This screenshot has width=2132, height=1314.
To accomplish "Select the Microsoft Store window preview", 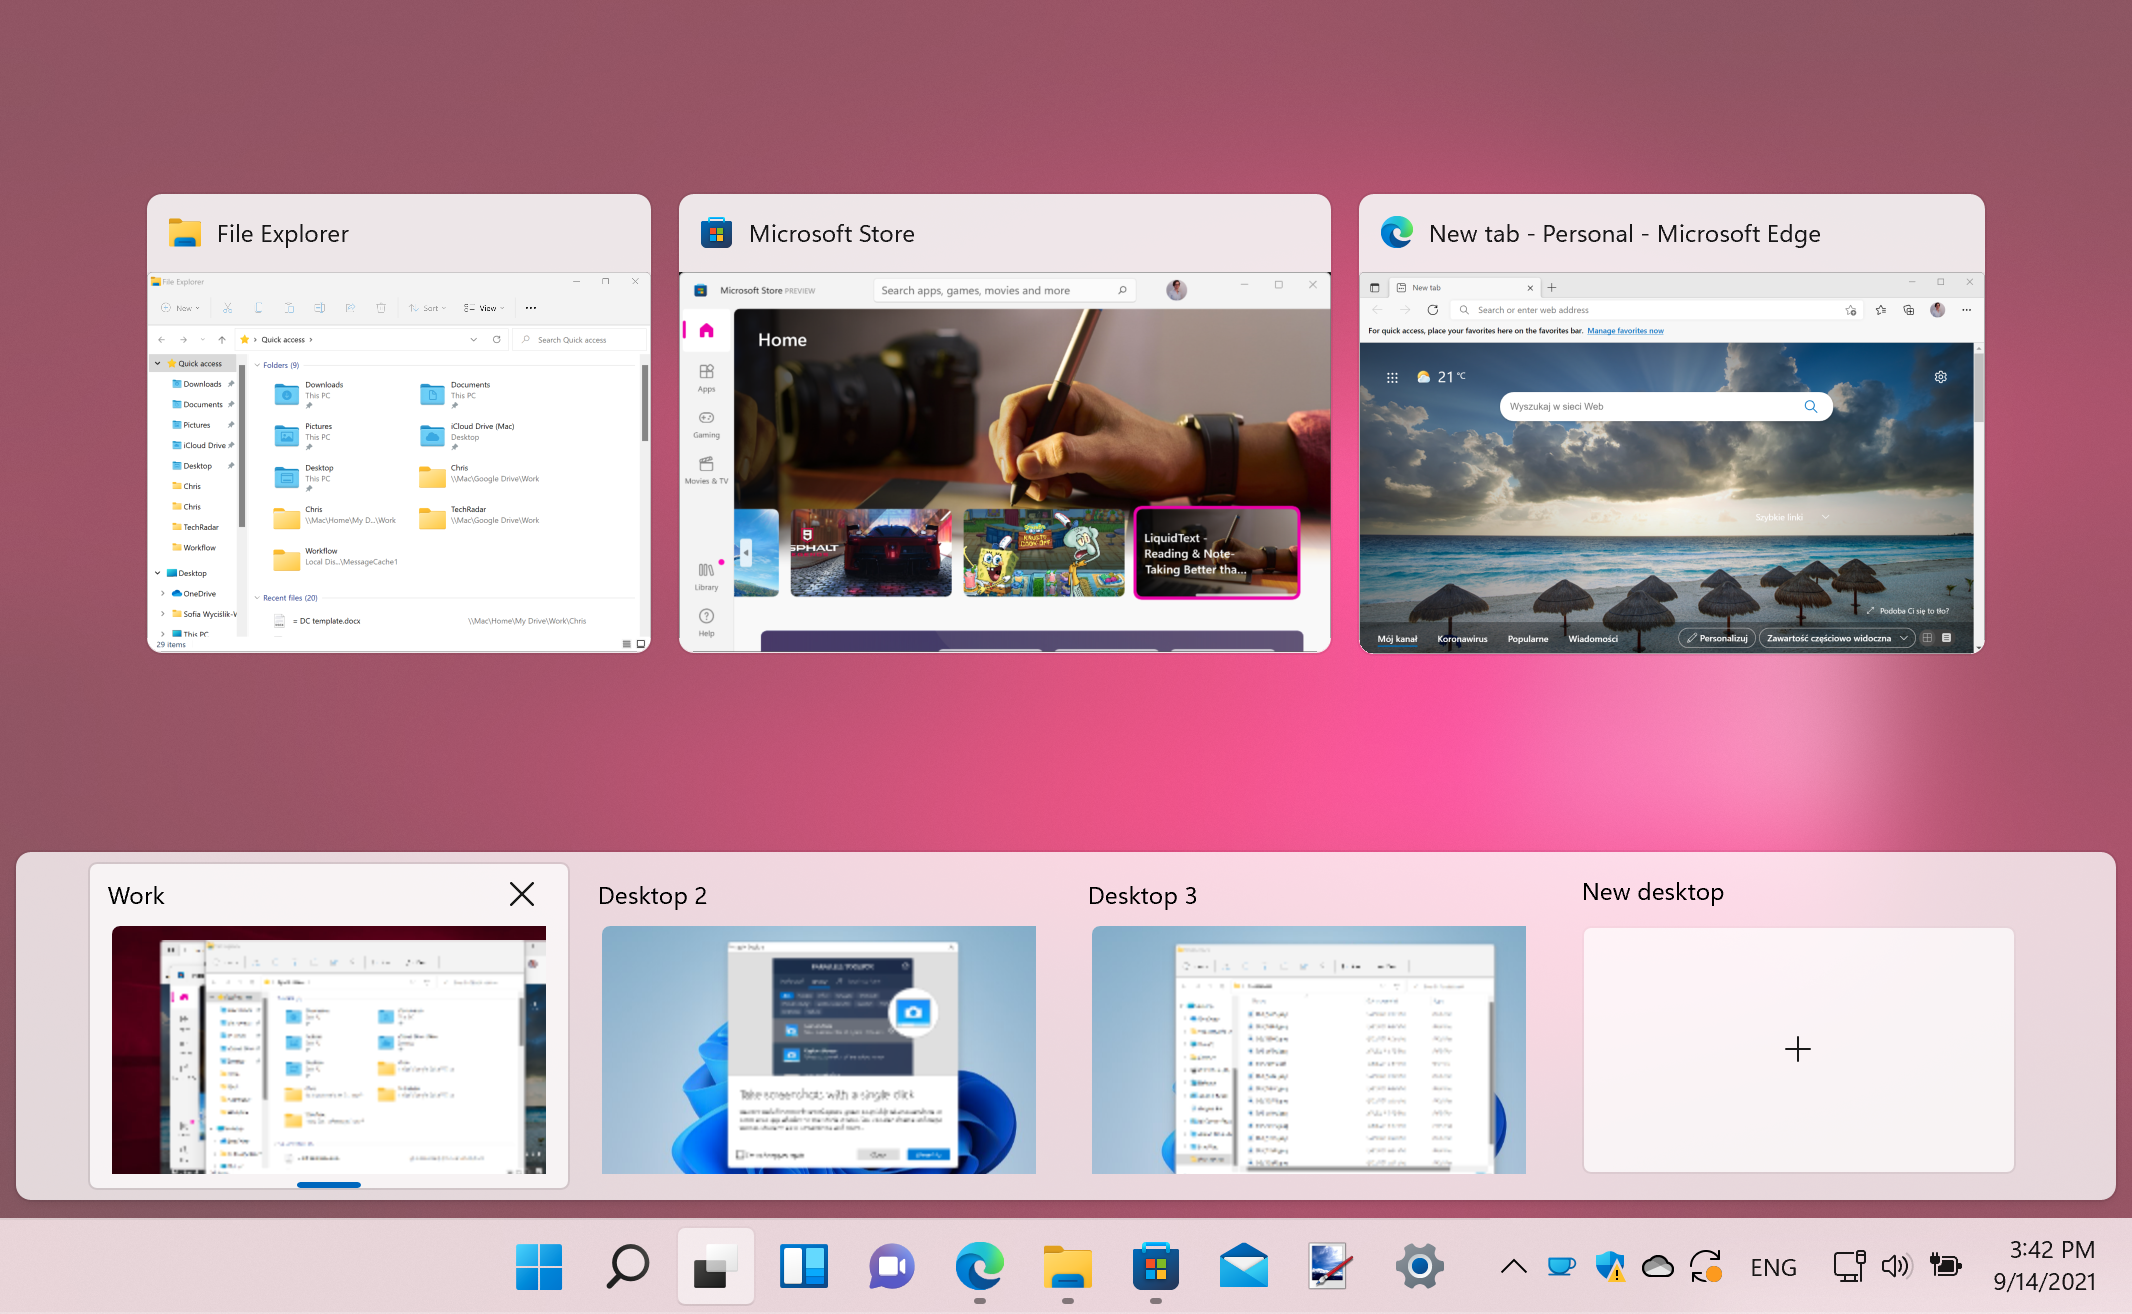I will [1004, 461].
